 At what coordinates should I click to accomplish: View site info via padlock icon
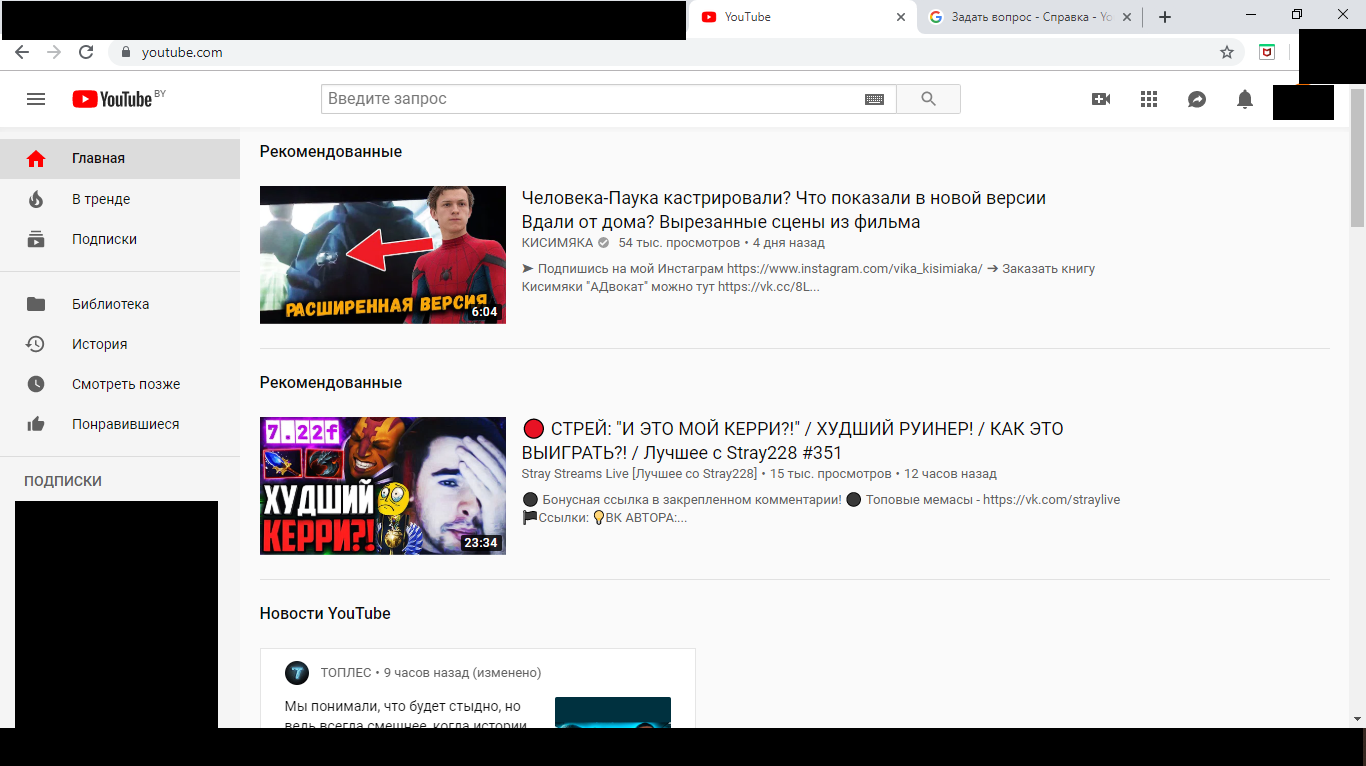point(126,52)
